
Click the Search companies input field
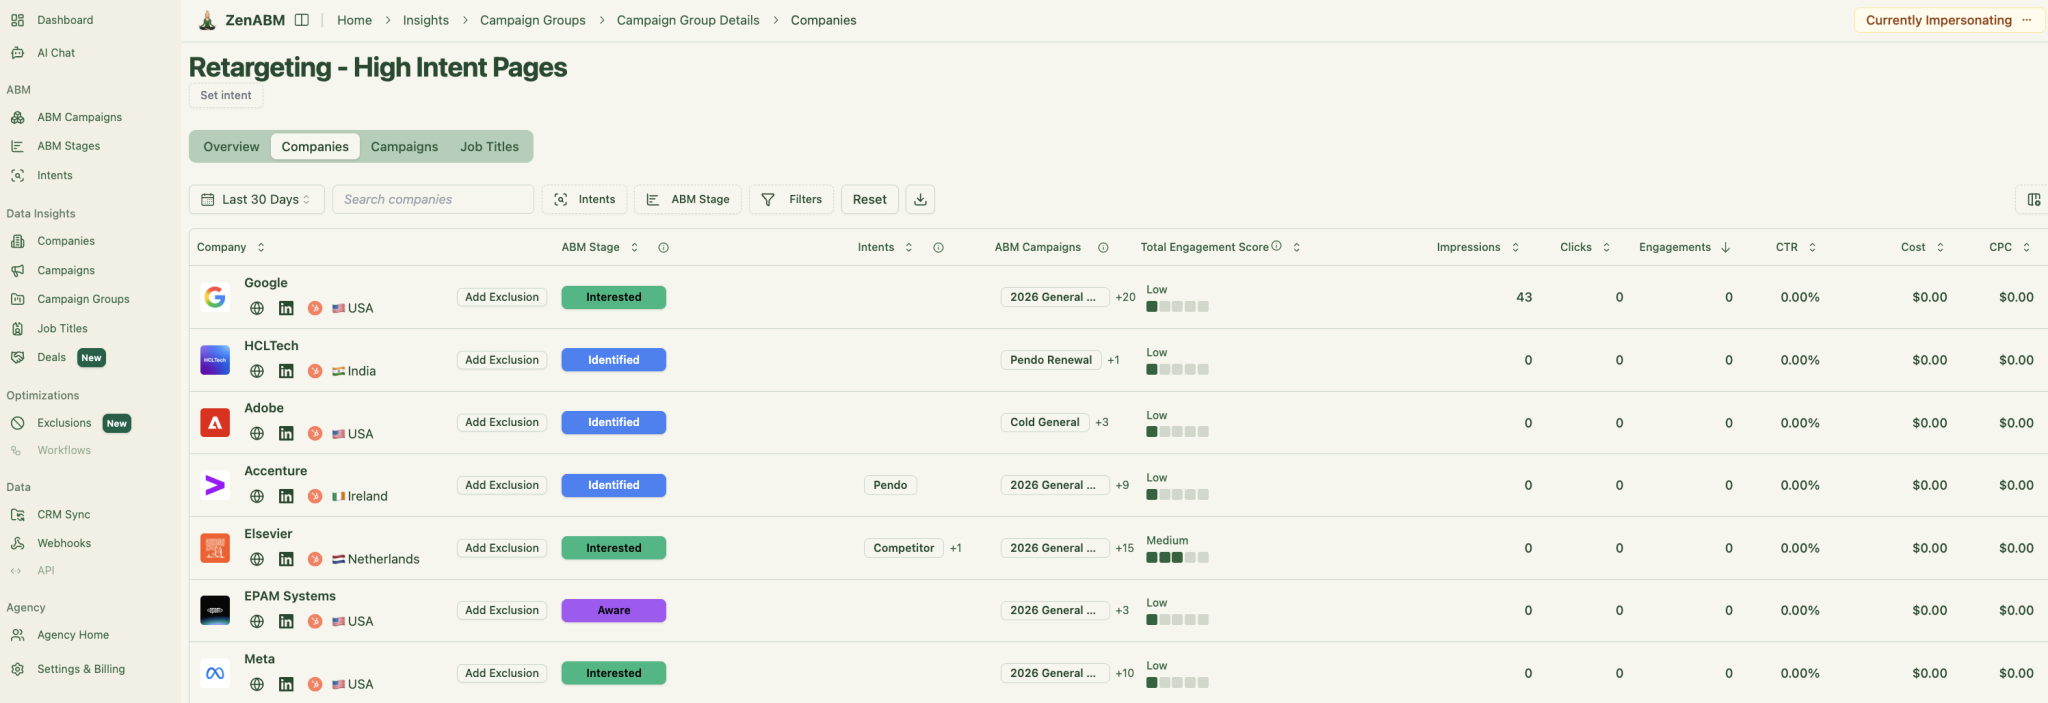coord(433,199)
